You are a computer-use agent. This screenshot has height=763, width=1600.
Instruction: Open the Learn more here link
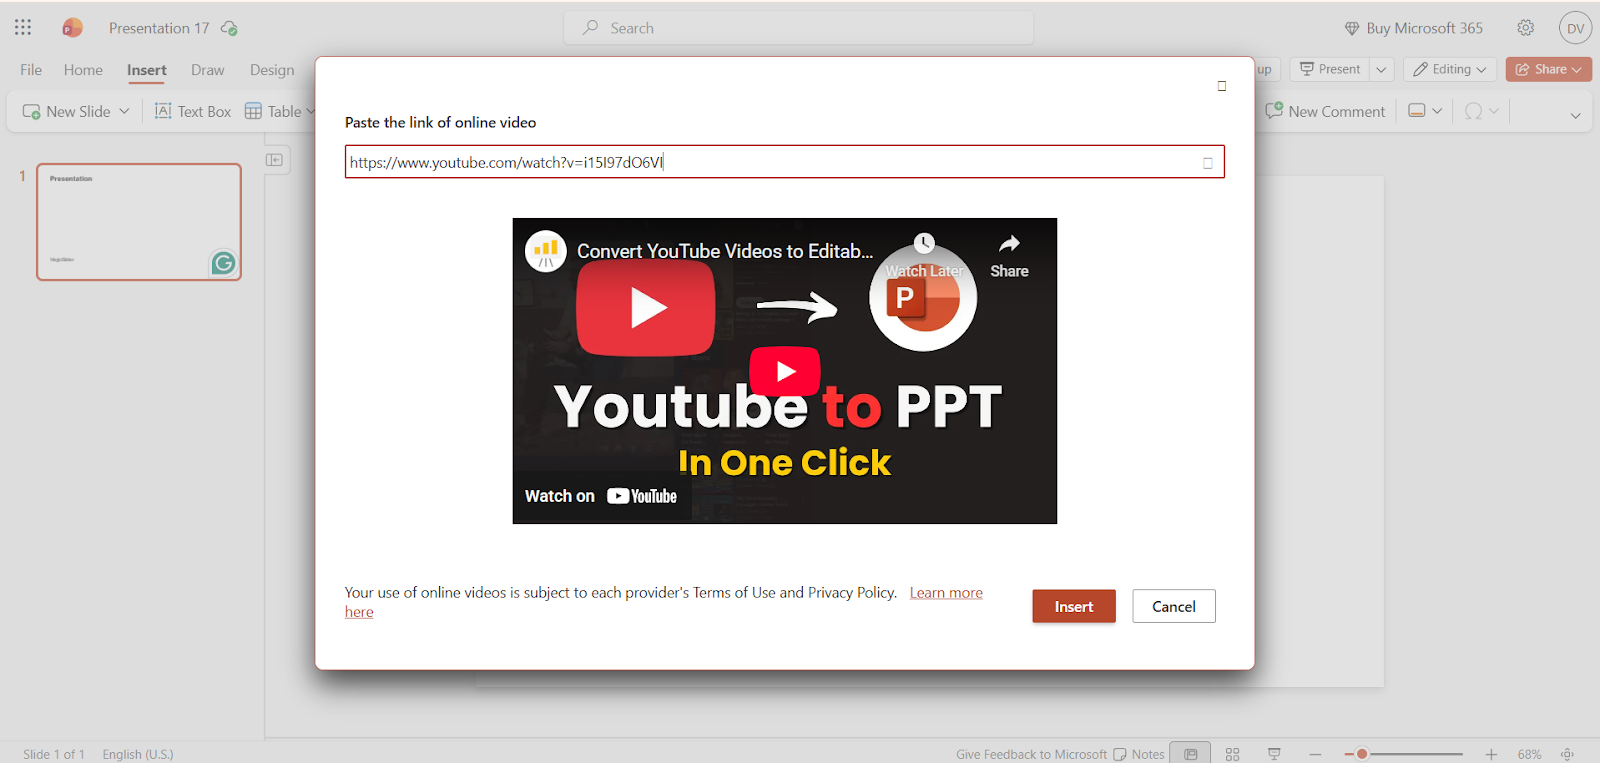(x=946, y=593)
